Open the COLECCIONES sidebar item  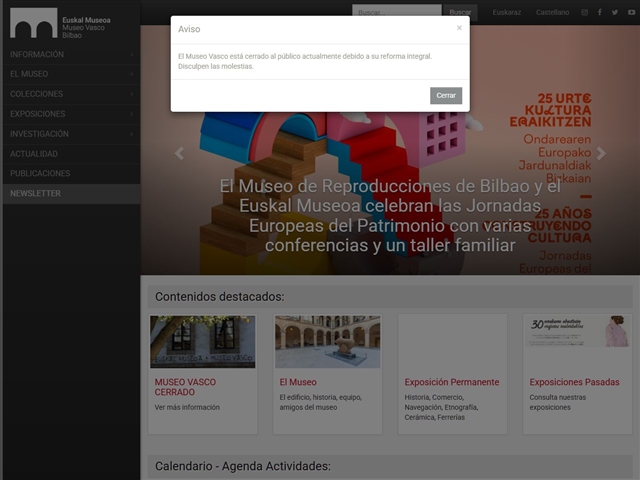click(x=71, y=94)
